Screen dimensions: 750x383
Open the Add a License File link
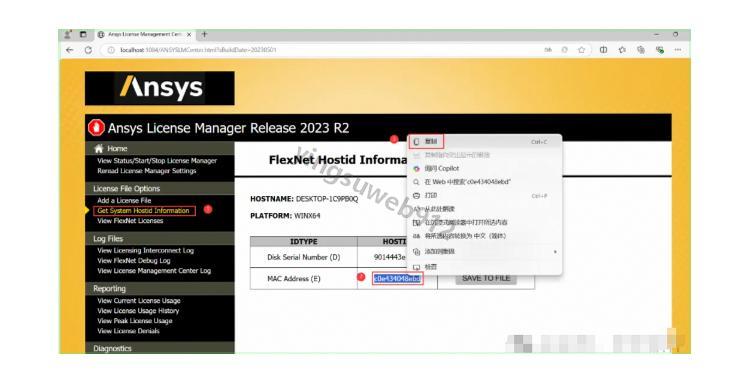click(124, 200)
